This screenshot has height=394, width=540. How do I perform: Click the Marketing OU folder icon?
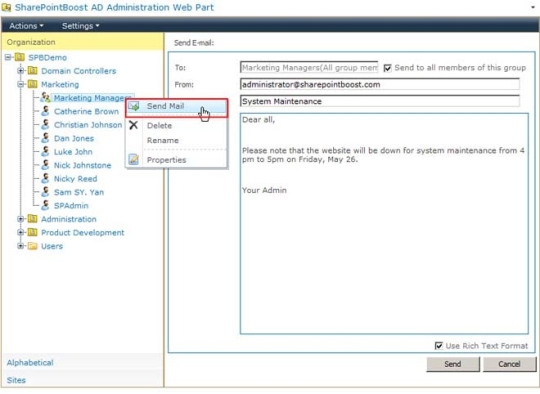(x=32, y=84)
